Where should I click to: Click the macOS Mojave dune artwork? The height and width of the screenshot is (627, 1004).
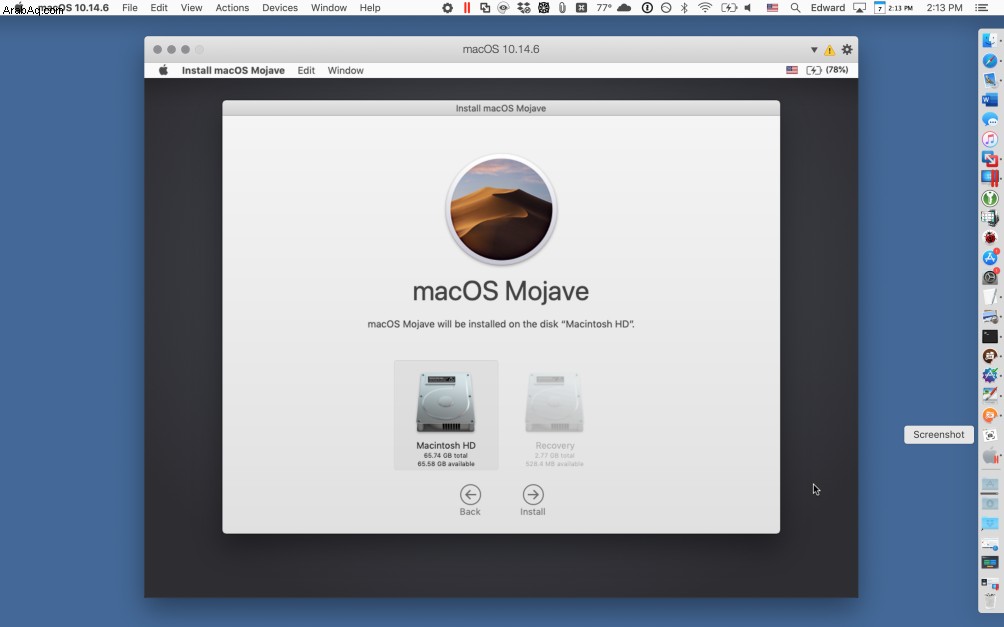[501, 209]
